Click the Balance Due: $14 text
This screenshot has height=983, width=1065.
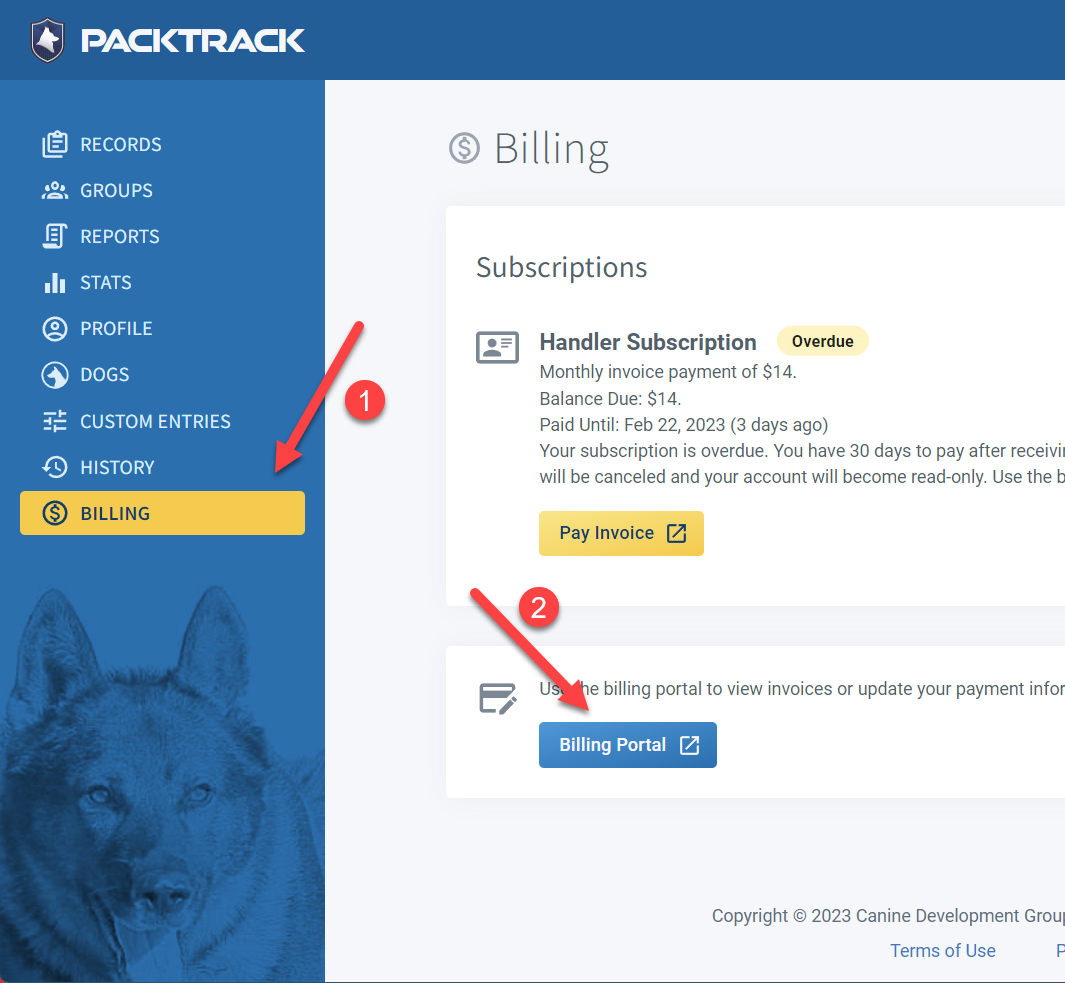[x=610, y=399]
